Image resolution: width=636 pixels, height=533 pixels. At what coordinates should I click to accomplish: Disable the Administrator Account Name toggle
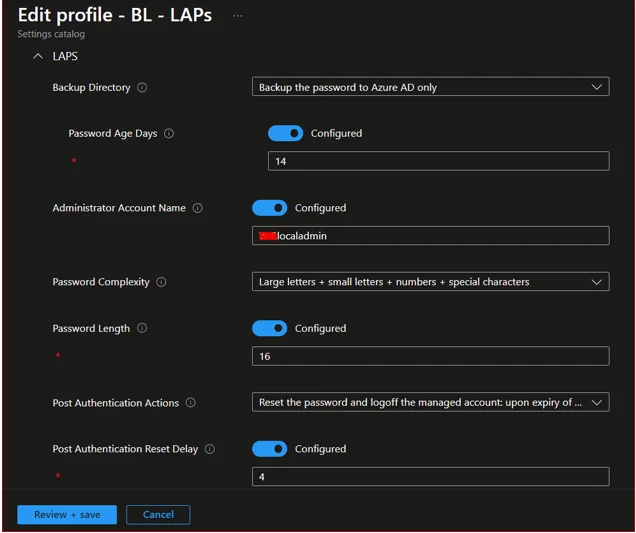tap(269, 208)
